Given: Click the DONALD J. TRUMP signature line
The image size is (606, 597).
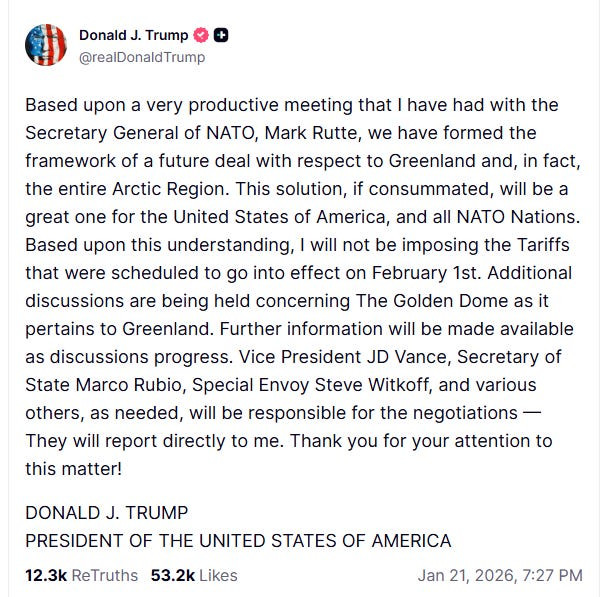Looking at the screenshot, I should [x=106, y=513].
